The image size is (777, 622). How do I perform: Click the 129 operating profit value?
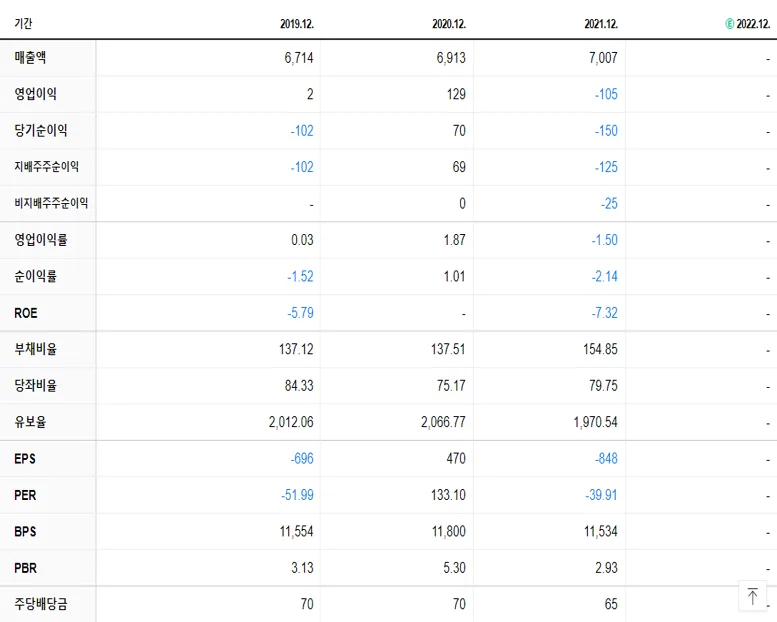click(456, 94)
